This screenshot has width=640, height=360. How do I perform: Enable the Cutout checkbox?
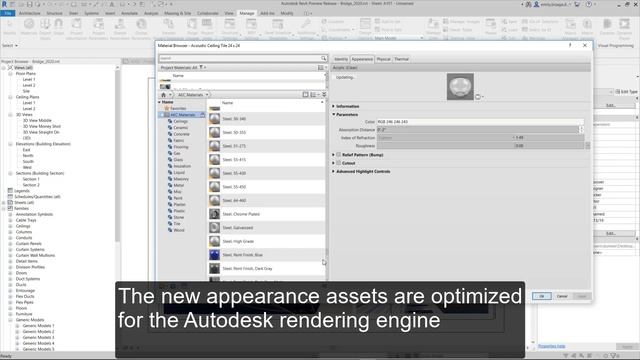click(x=338, y=163)
